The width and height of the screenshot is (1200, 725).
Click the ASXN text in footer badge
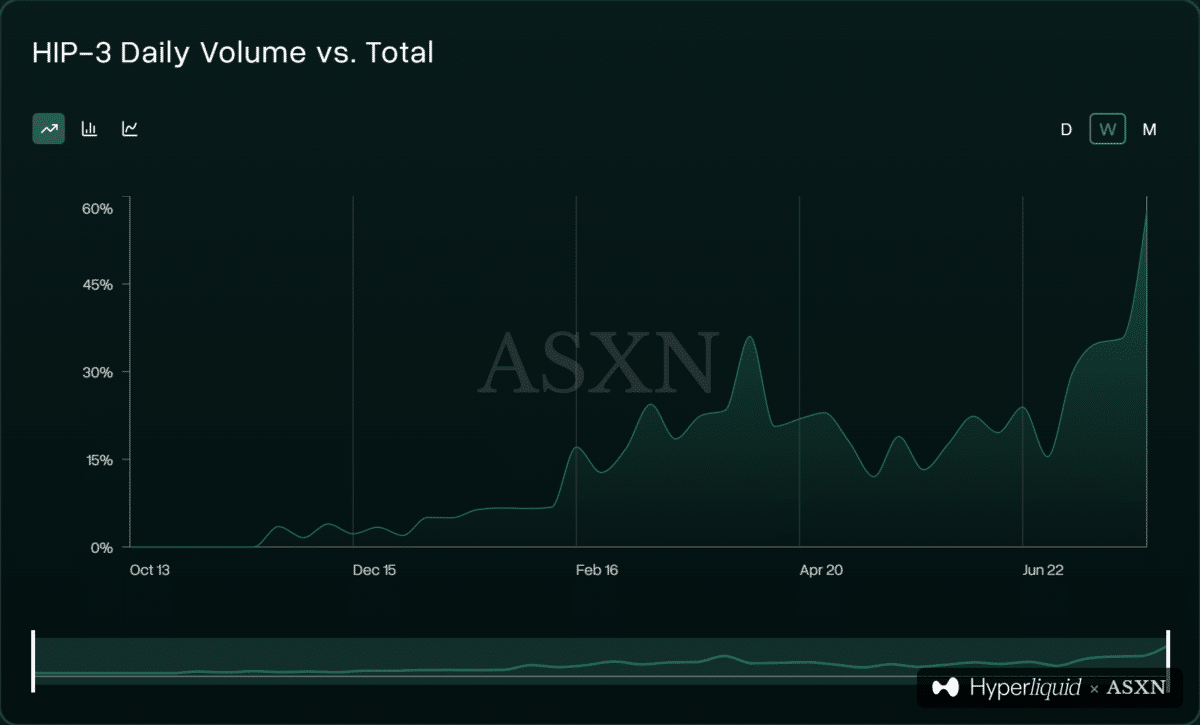1136,687
